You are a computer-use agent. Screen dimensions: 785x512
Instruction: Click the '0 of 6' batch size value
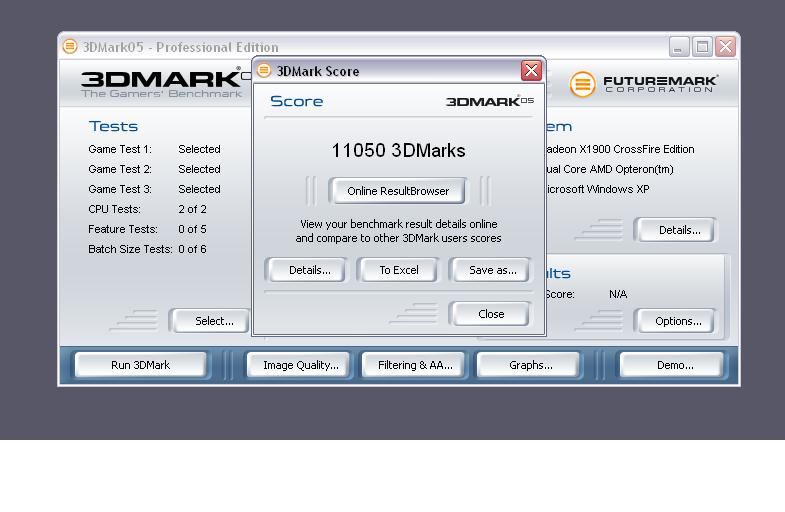pyautogui.click(x=192, y=249)
